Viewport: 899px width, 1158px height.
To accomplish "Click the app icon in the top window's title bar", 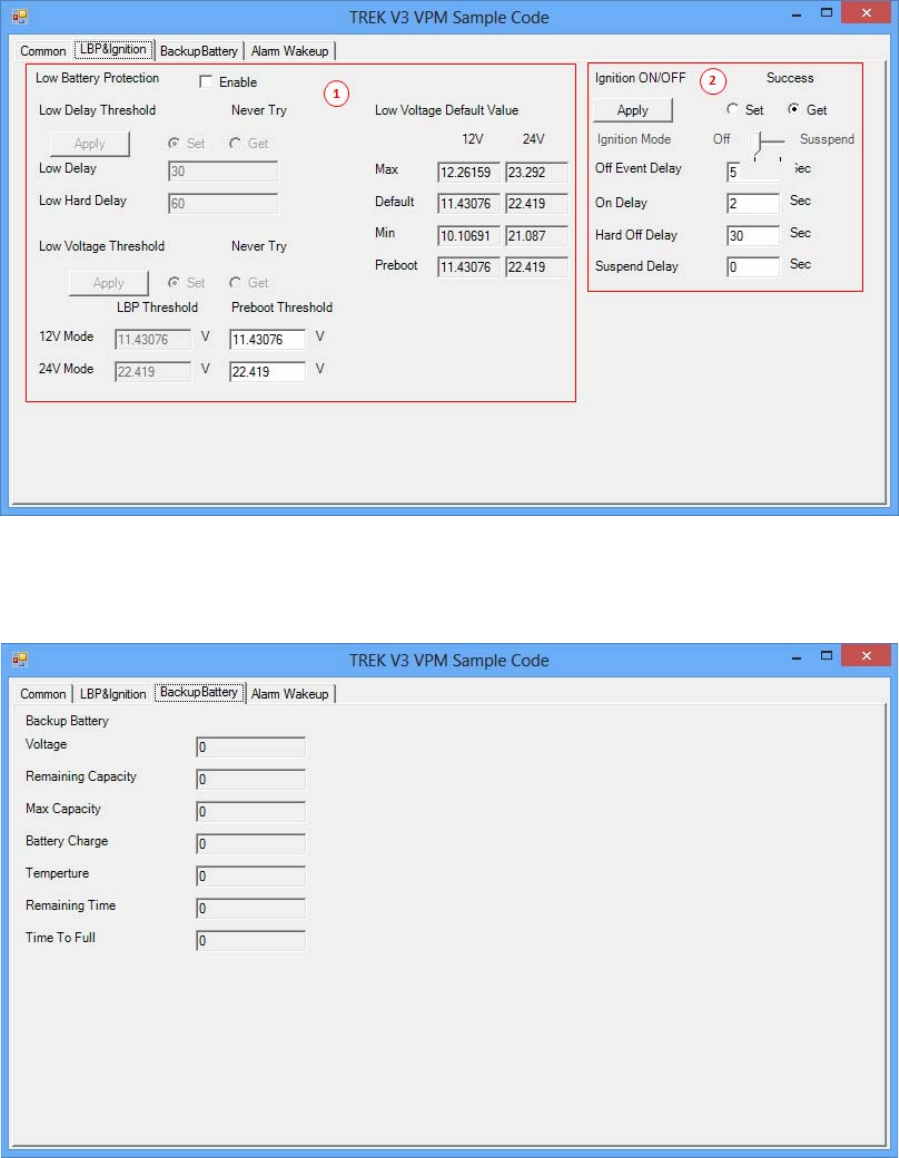I will [x=20, y=16].
